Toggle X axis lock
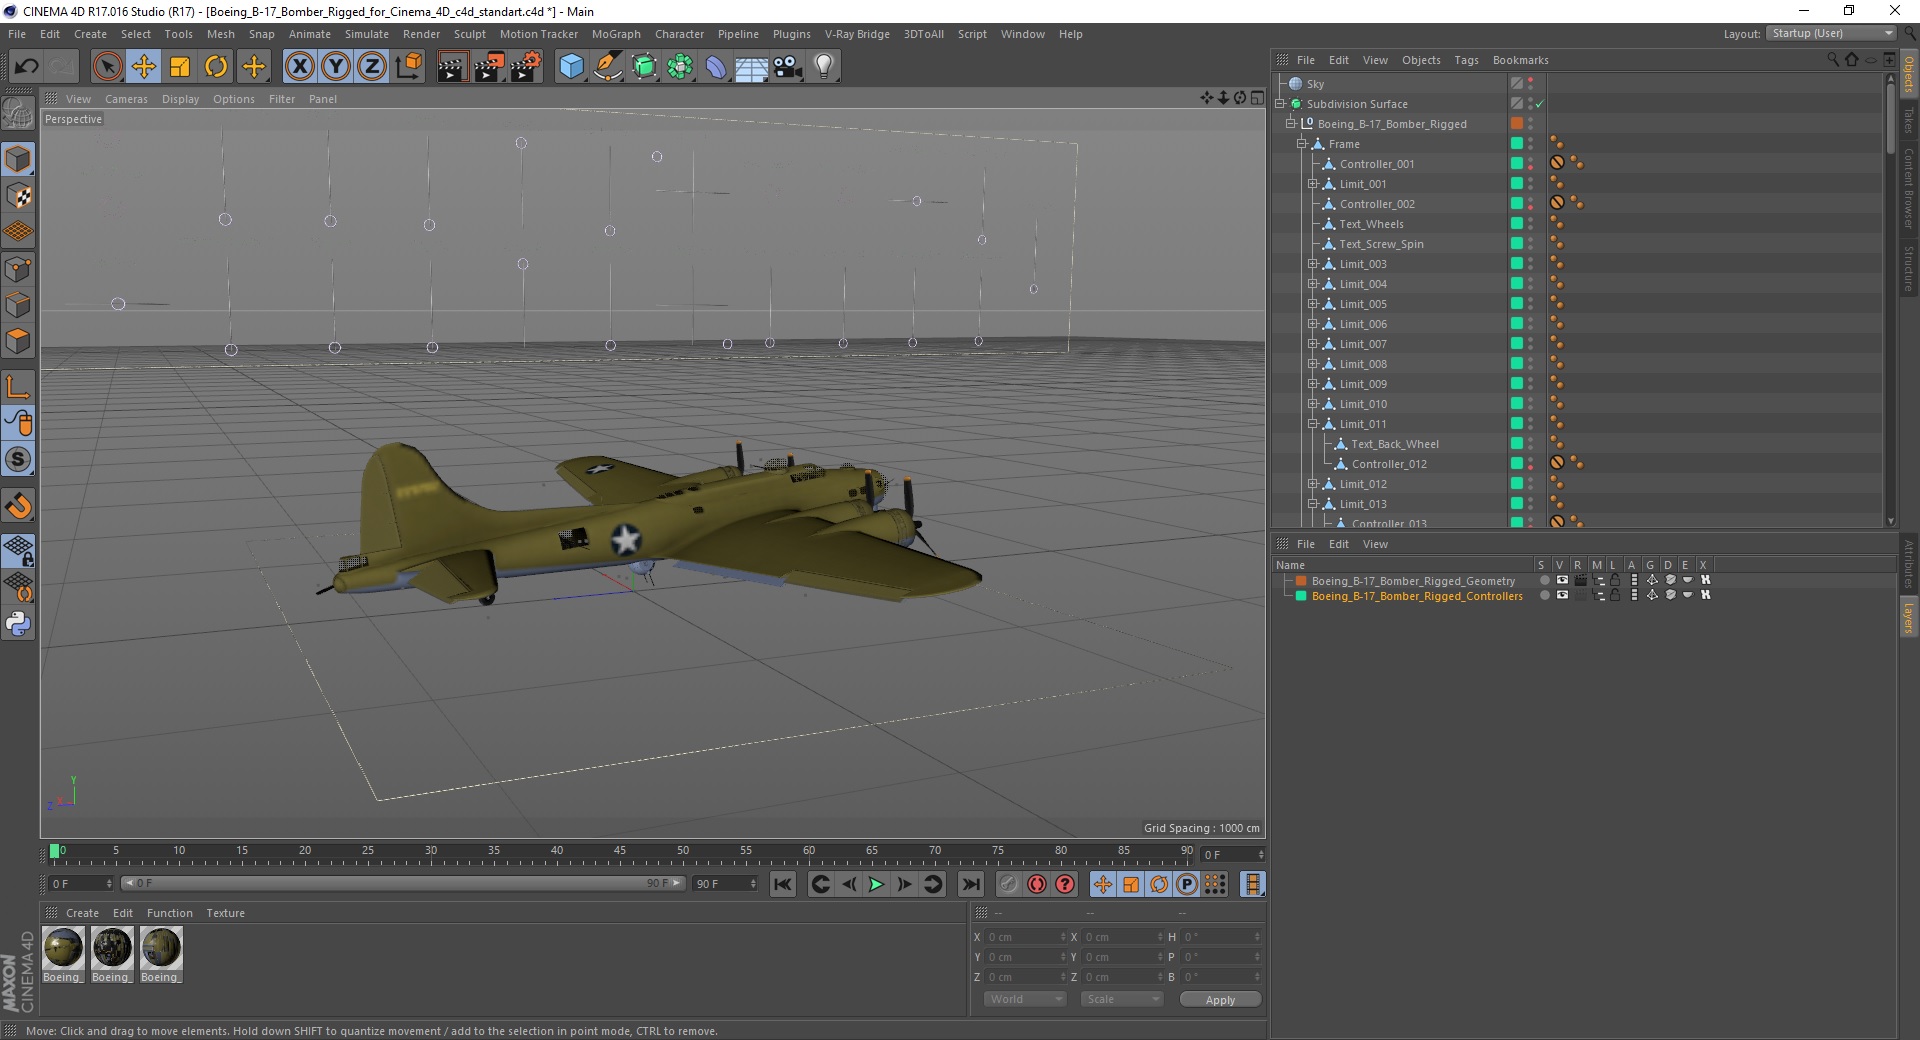 pyautogui.click(x=299, y=67)
